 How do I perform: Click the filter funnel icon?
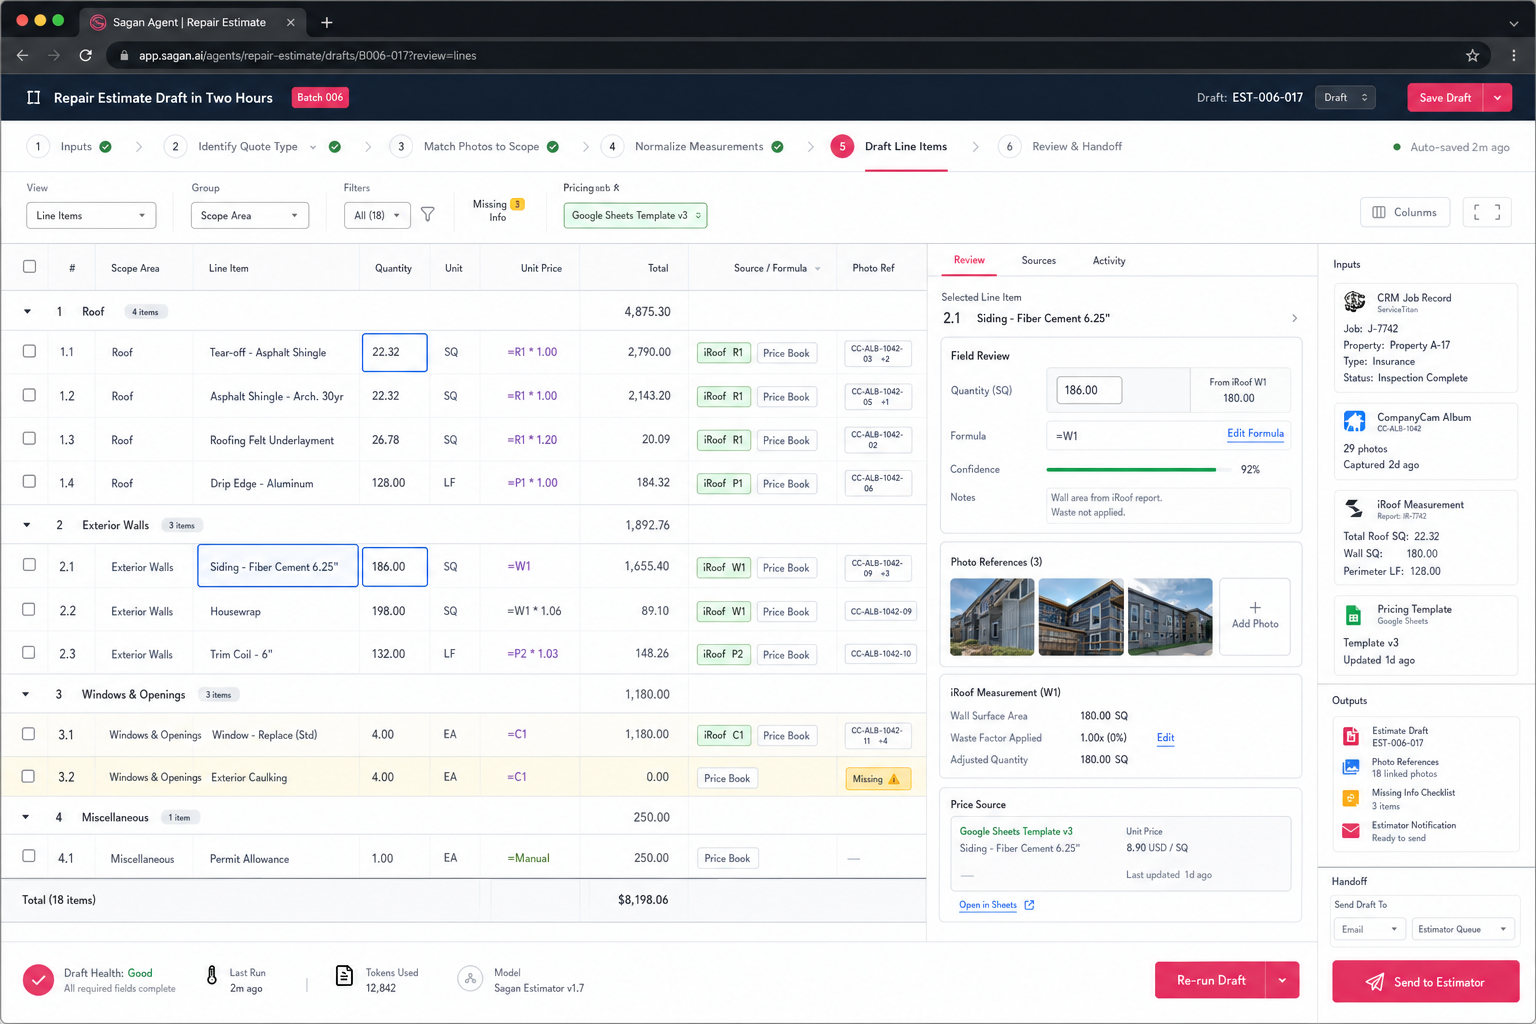pos(427,215)
